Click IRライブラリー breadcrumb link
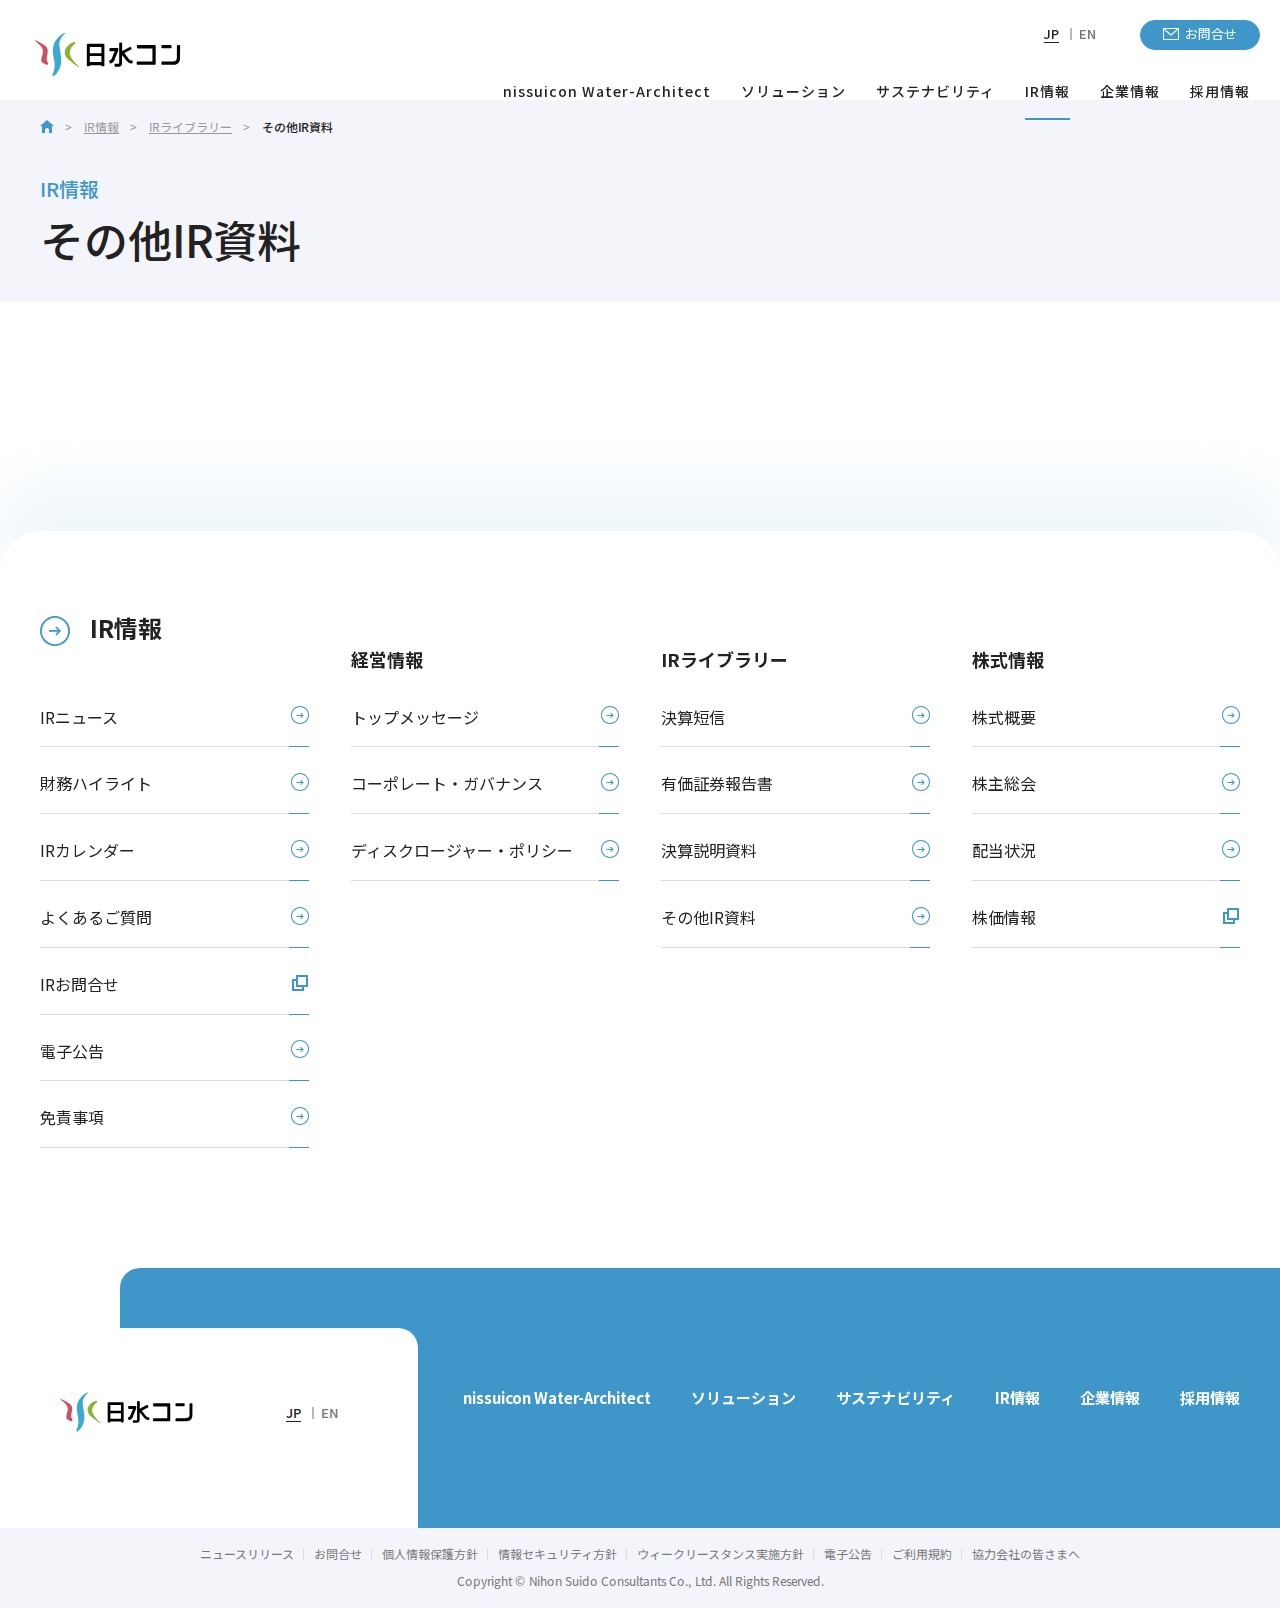The width and height of the screenshot is (1280, 1608). [190, 128]
